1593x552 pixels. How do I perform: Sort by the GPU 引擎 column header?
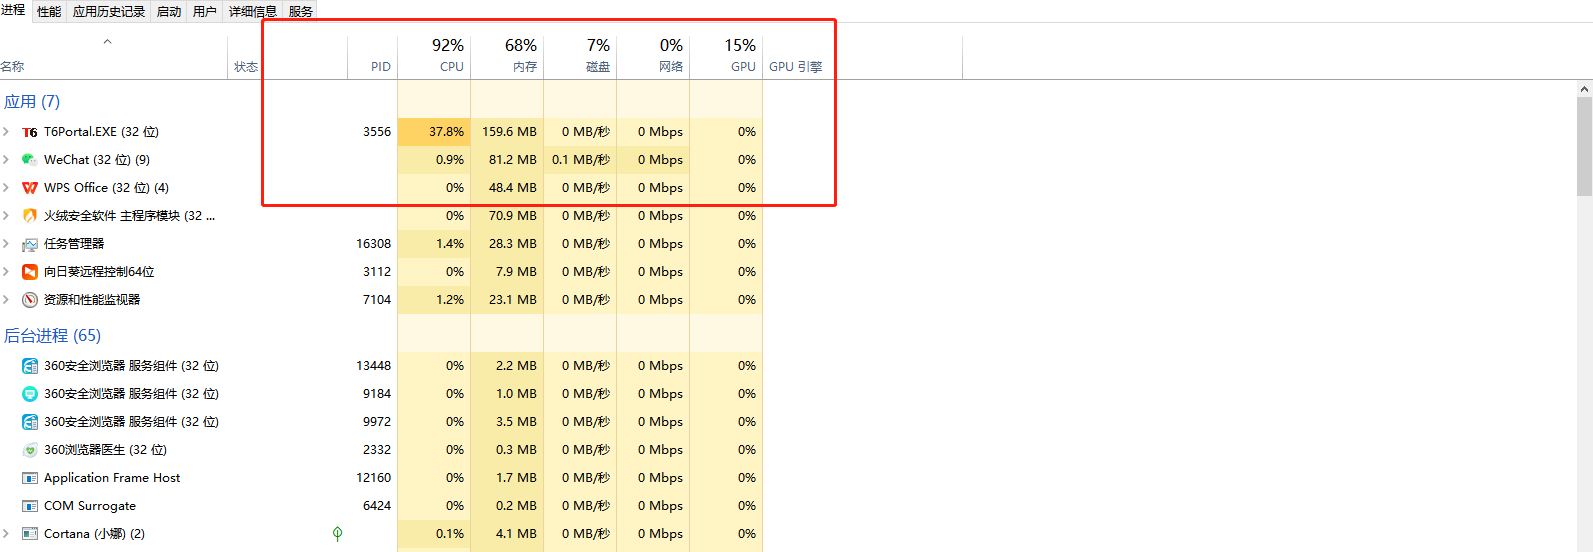click(x=862, y=58)
